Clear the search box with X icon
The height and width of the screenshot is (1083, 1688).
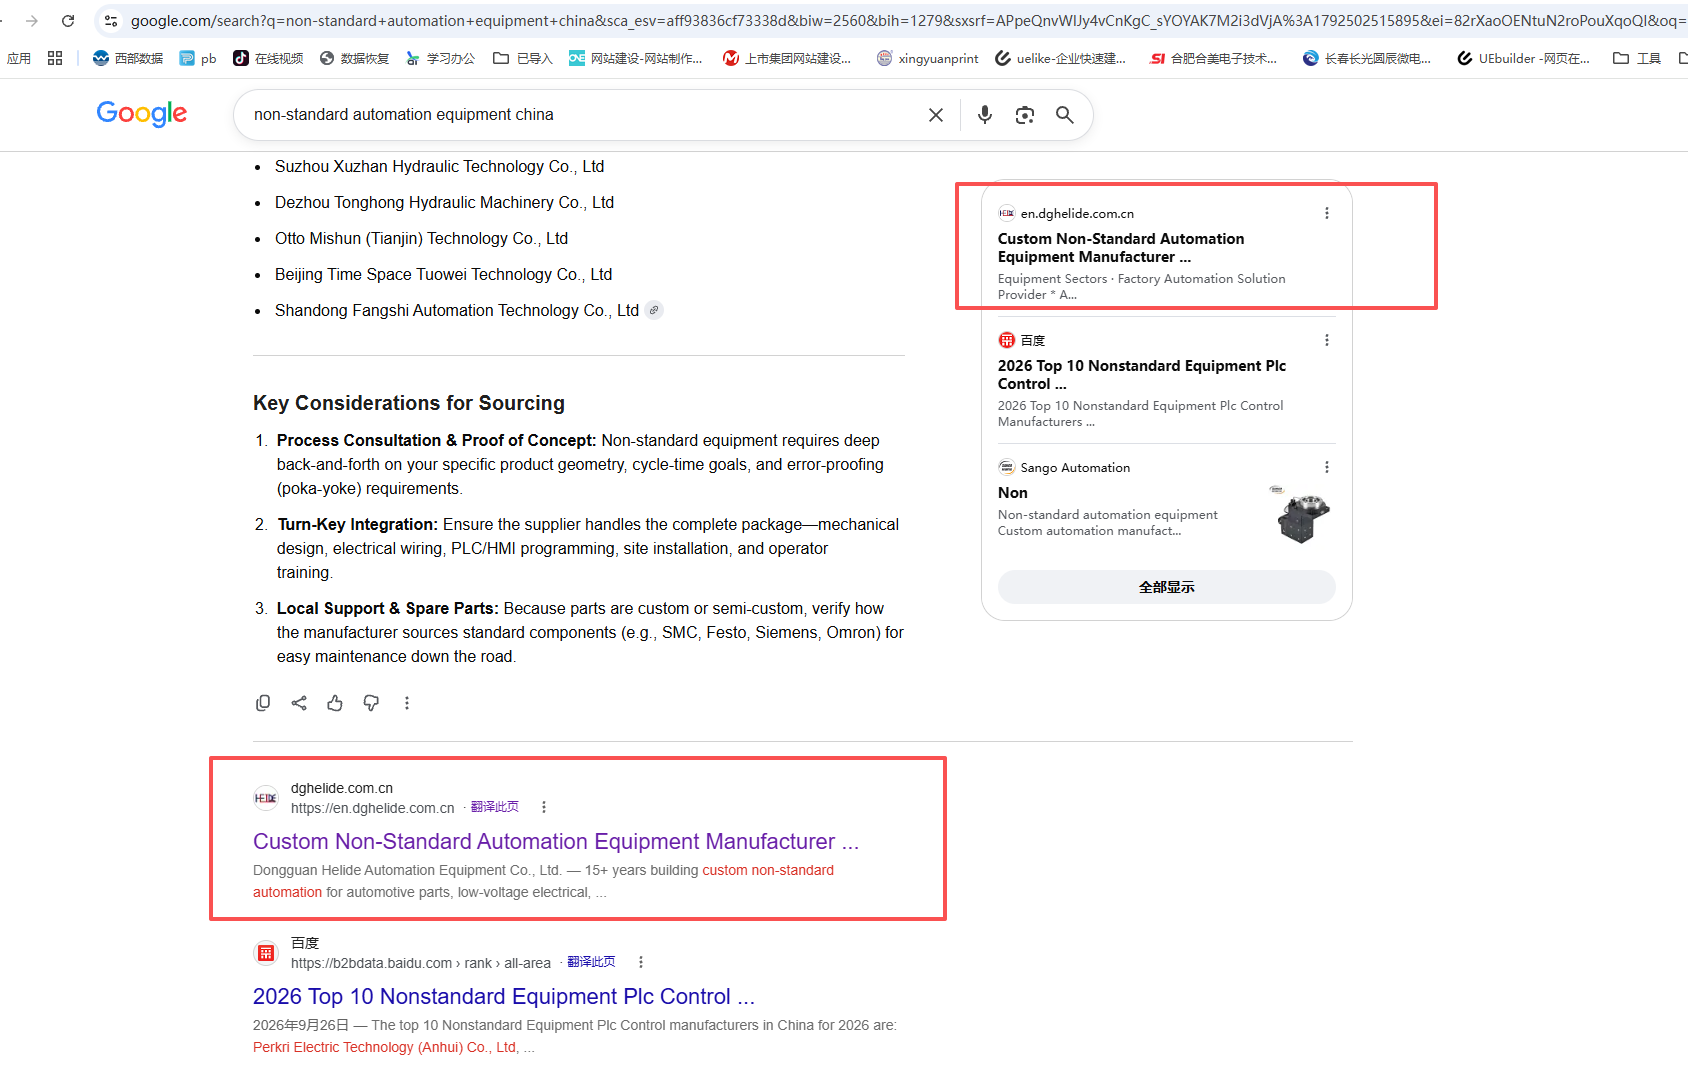(936, 115)
